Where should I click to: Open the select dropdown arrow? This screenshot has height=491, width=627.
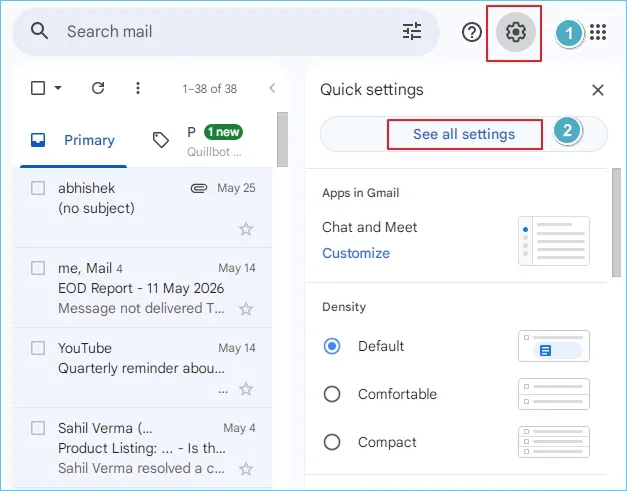[58, 88]
